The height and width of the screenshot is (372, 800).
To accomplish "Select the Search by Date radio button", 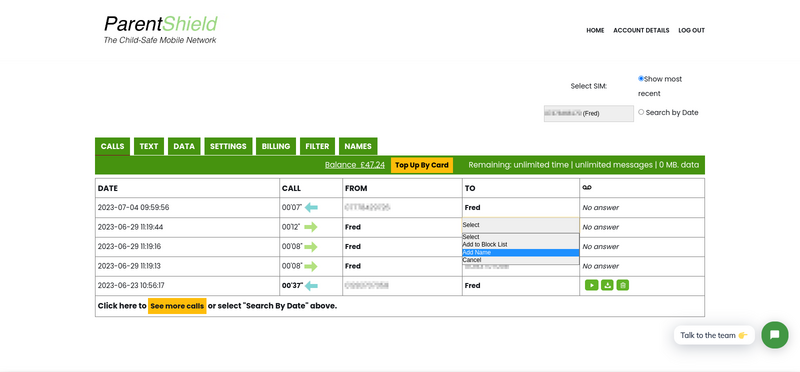I will (x=641, y=112).
